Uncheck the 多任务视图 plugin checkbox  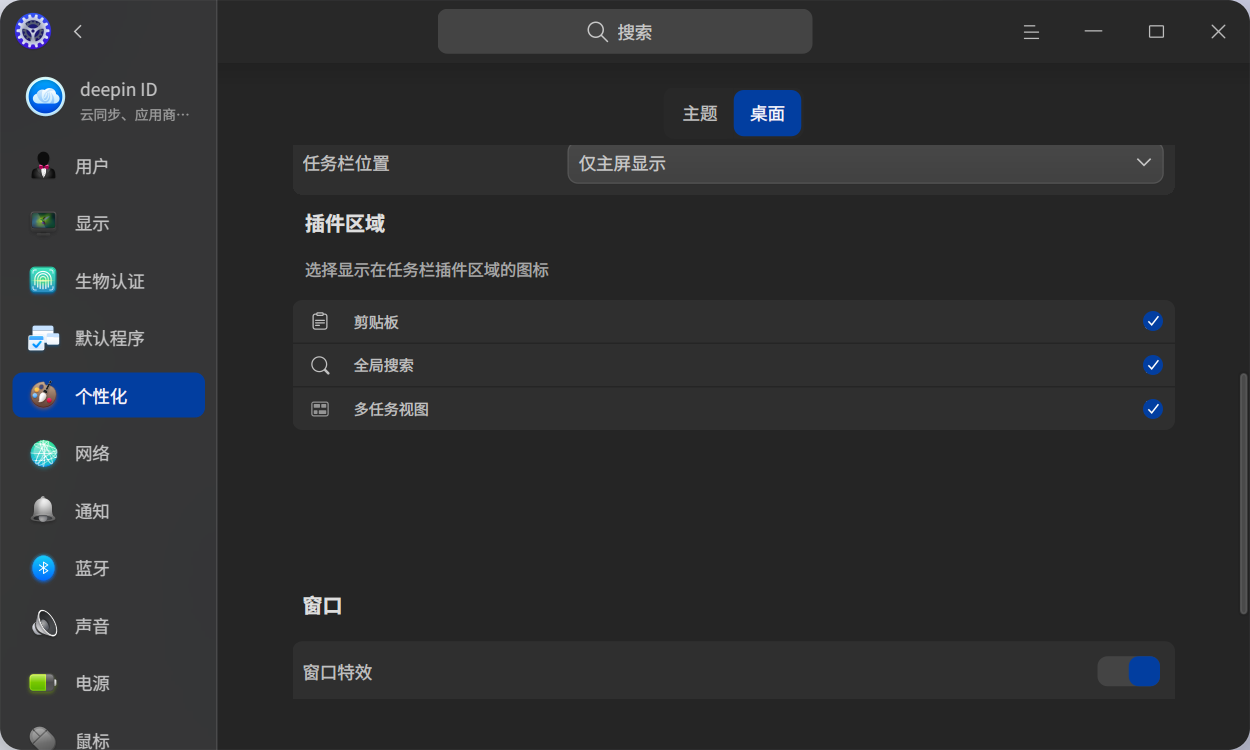coord(1153,408)
